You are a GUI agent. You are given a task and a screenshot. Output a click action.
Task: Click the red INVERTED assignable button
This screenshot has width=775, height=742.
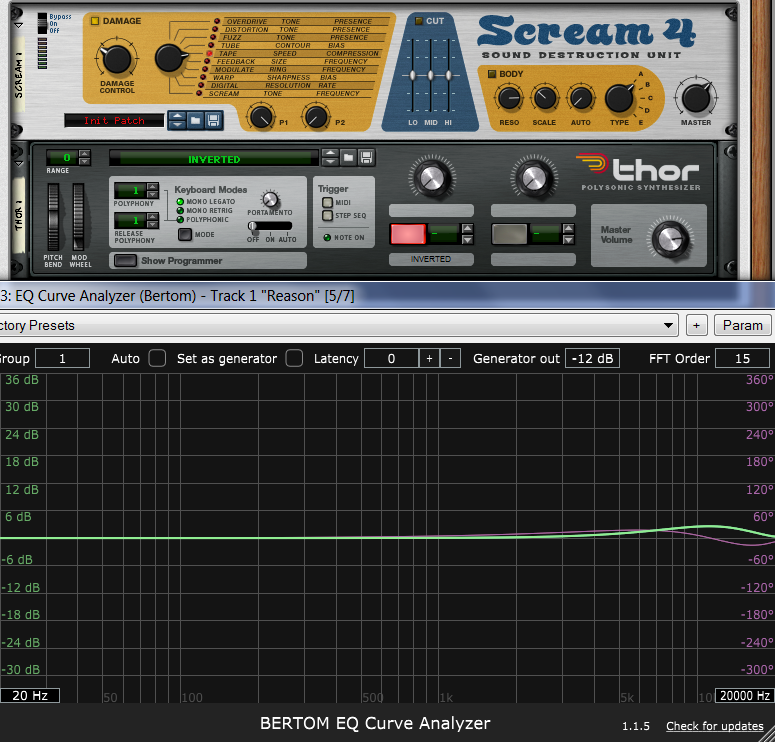tap(408, 234)
